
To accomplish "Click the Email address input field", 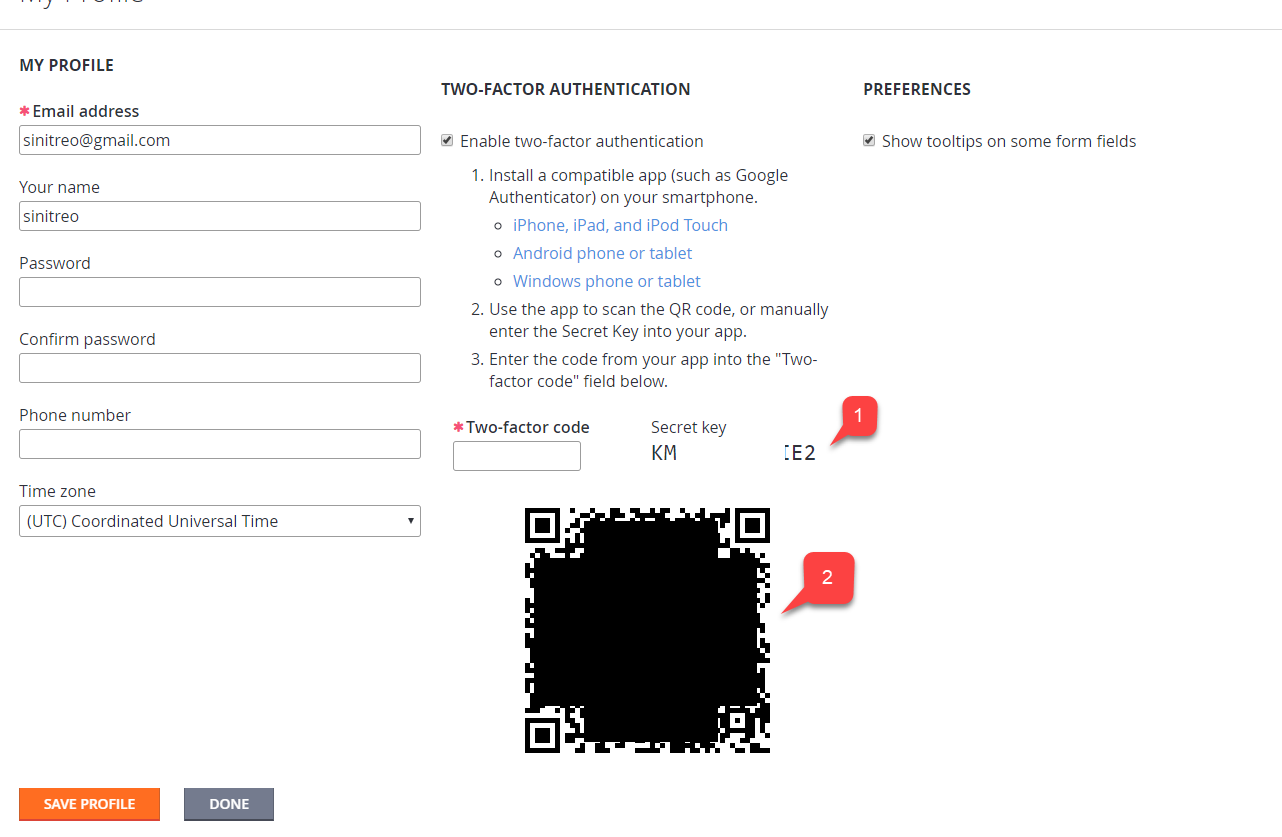I will click(x=220, y=140).
